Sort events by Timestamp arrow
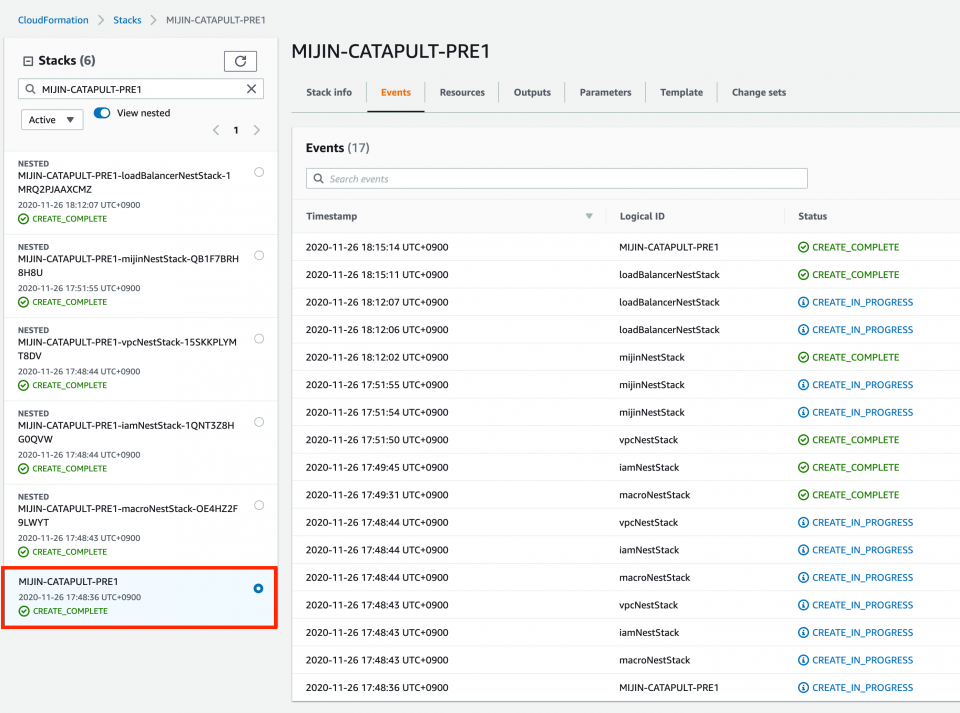960x713 pixels. click(589, 216)
